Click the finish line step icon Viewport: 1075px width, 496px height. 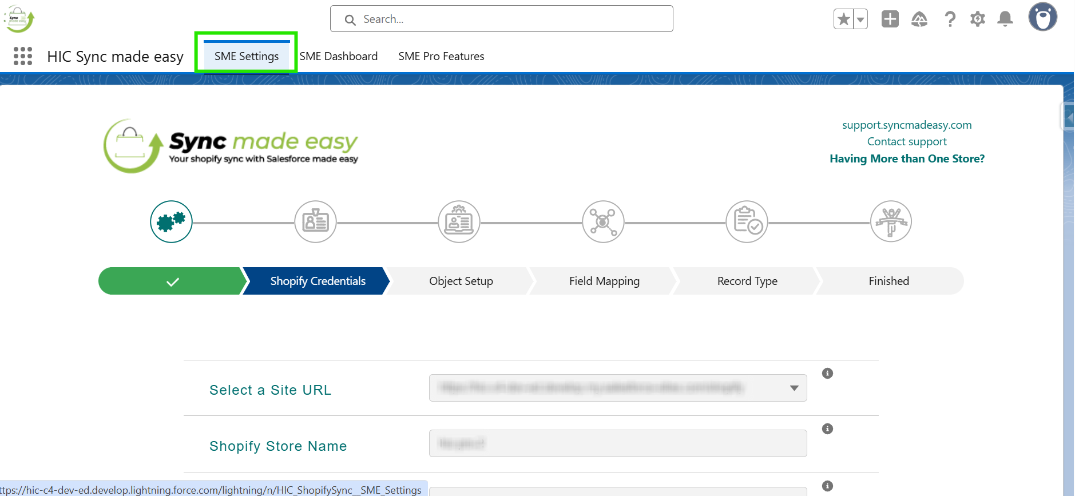point(891,222)
